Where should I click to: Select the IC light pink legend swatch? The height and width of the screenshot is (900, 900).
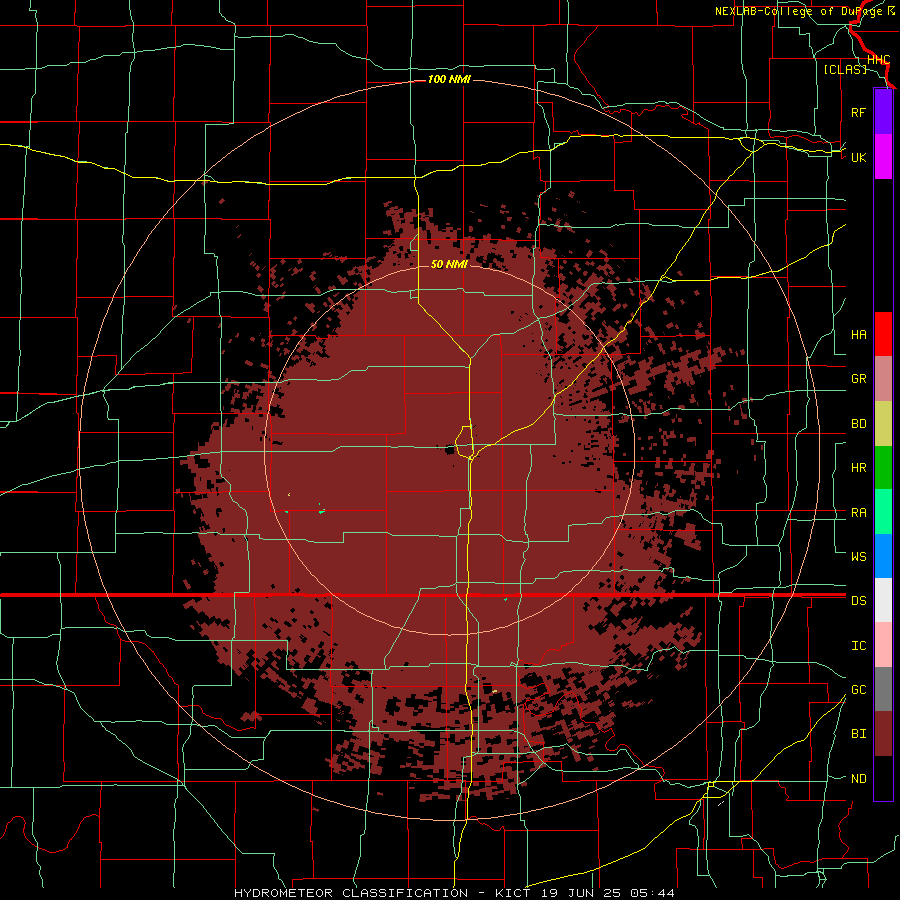click(883, 645)
